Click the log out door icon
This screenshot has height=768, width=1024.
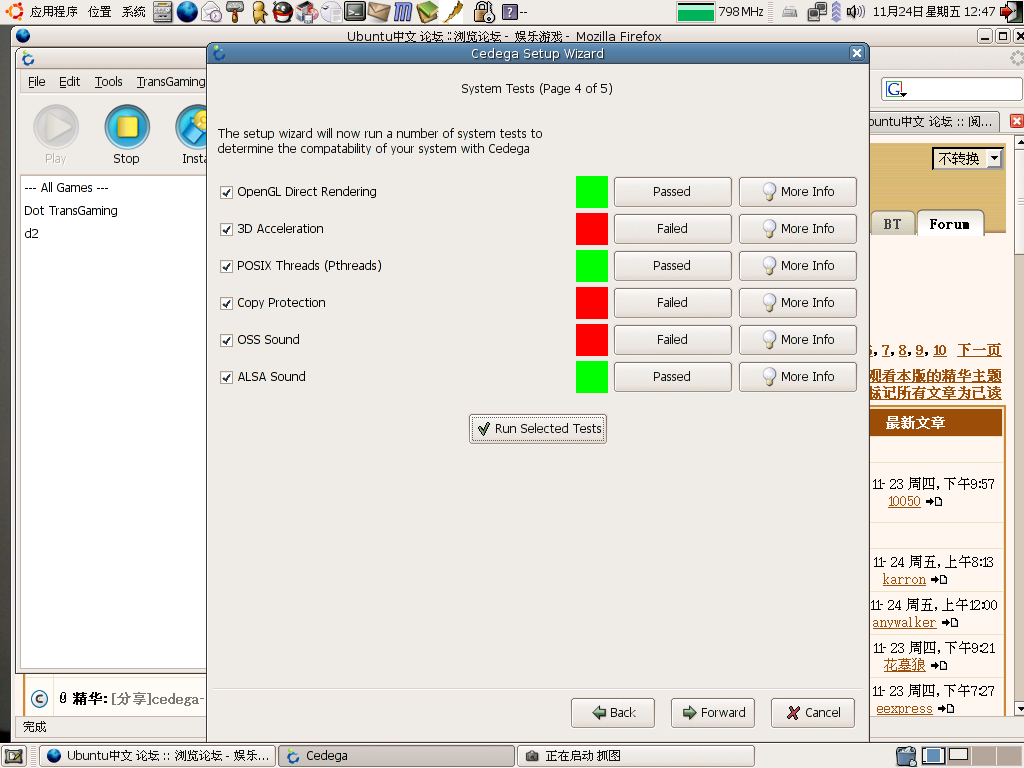pos(1011,12)
